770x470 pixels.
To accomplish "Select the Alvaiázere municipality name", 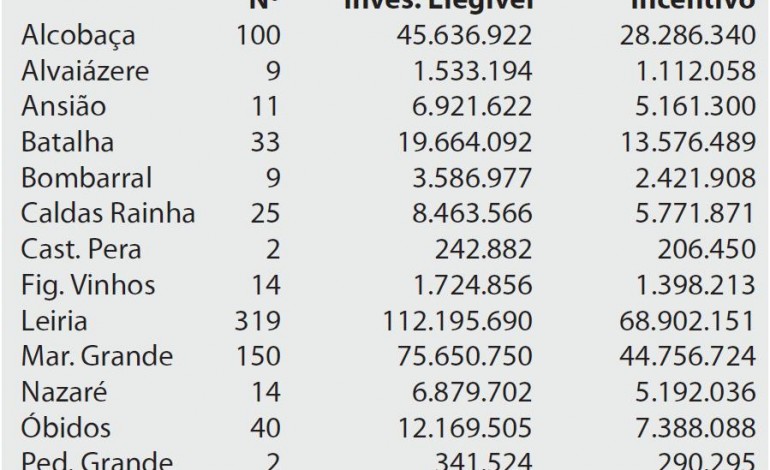I will (x=84, y=72).
